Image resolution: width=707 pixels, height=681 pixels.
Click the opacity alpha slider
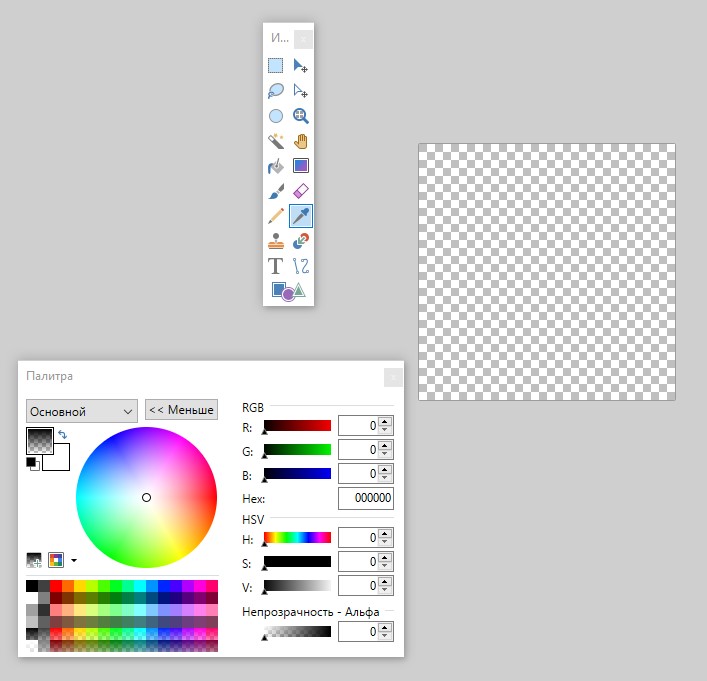coord(297,632)
